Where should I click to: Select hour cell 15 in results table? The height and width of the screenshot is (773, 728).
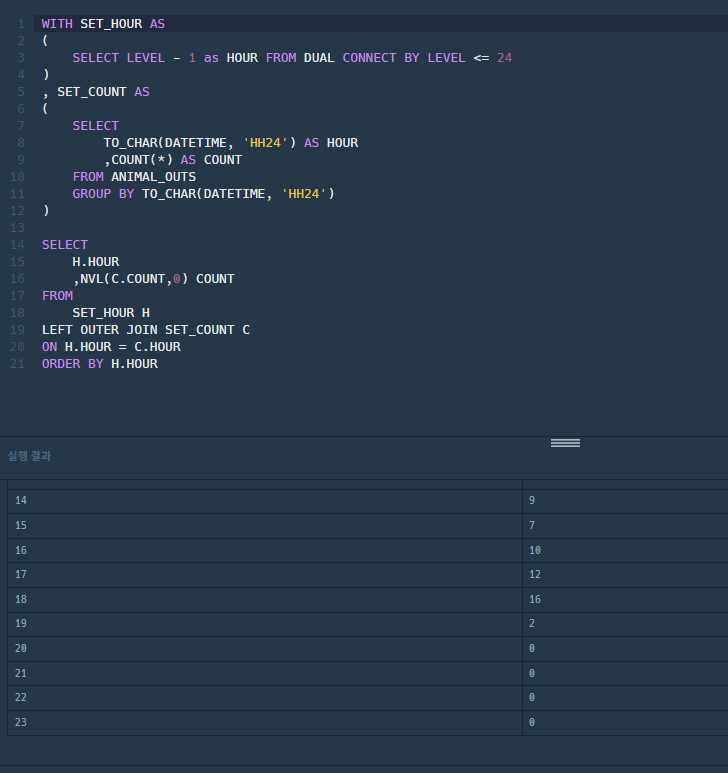(265, 526)
